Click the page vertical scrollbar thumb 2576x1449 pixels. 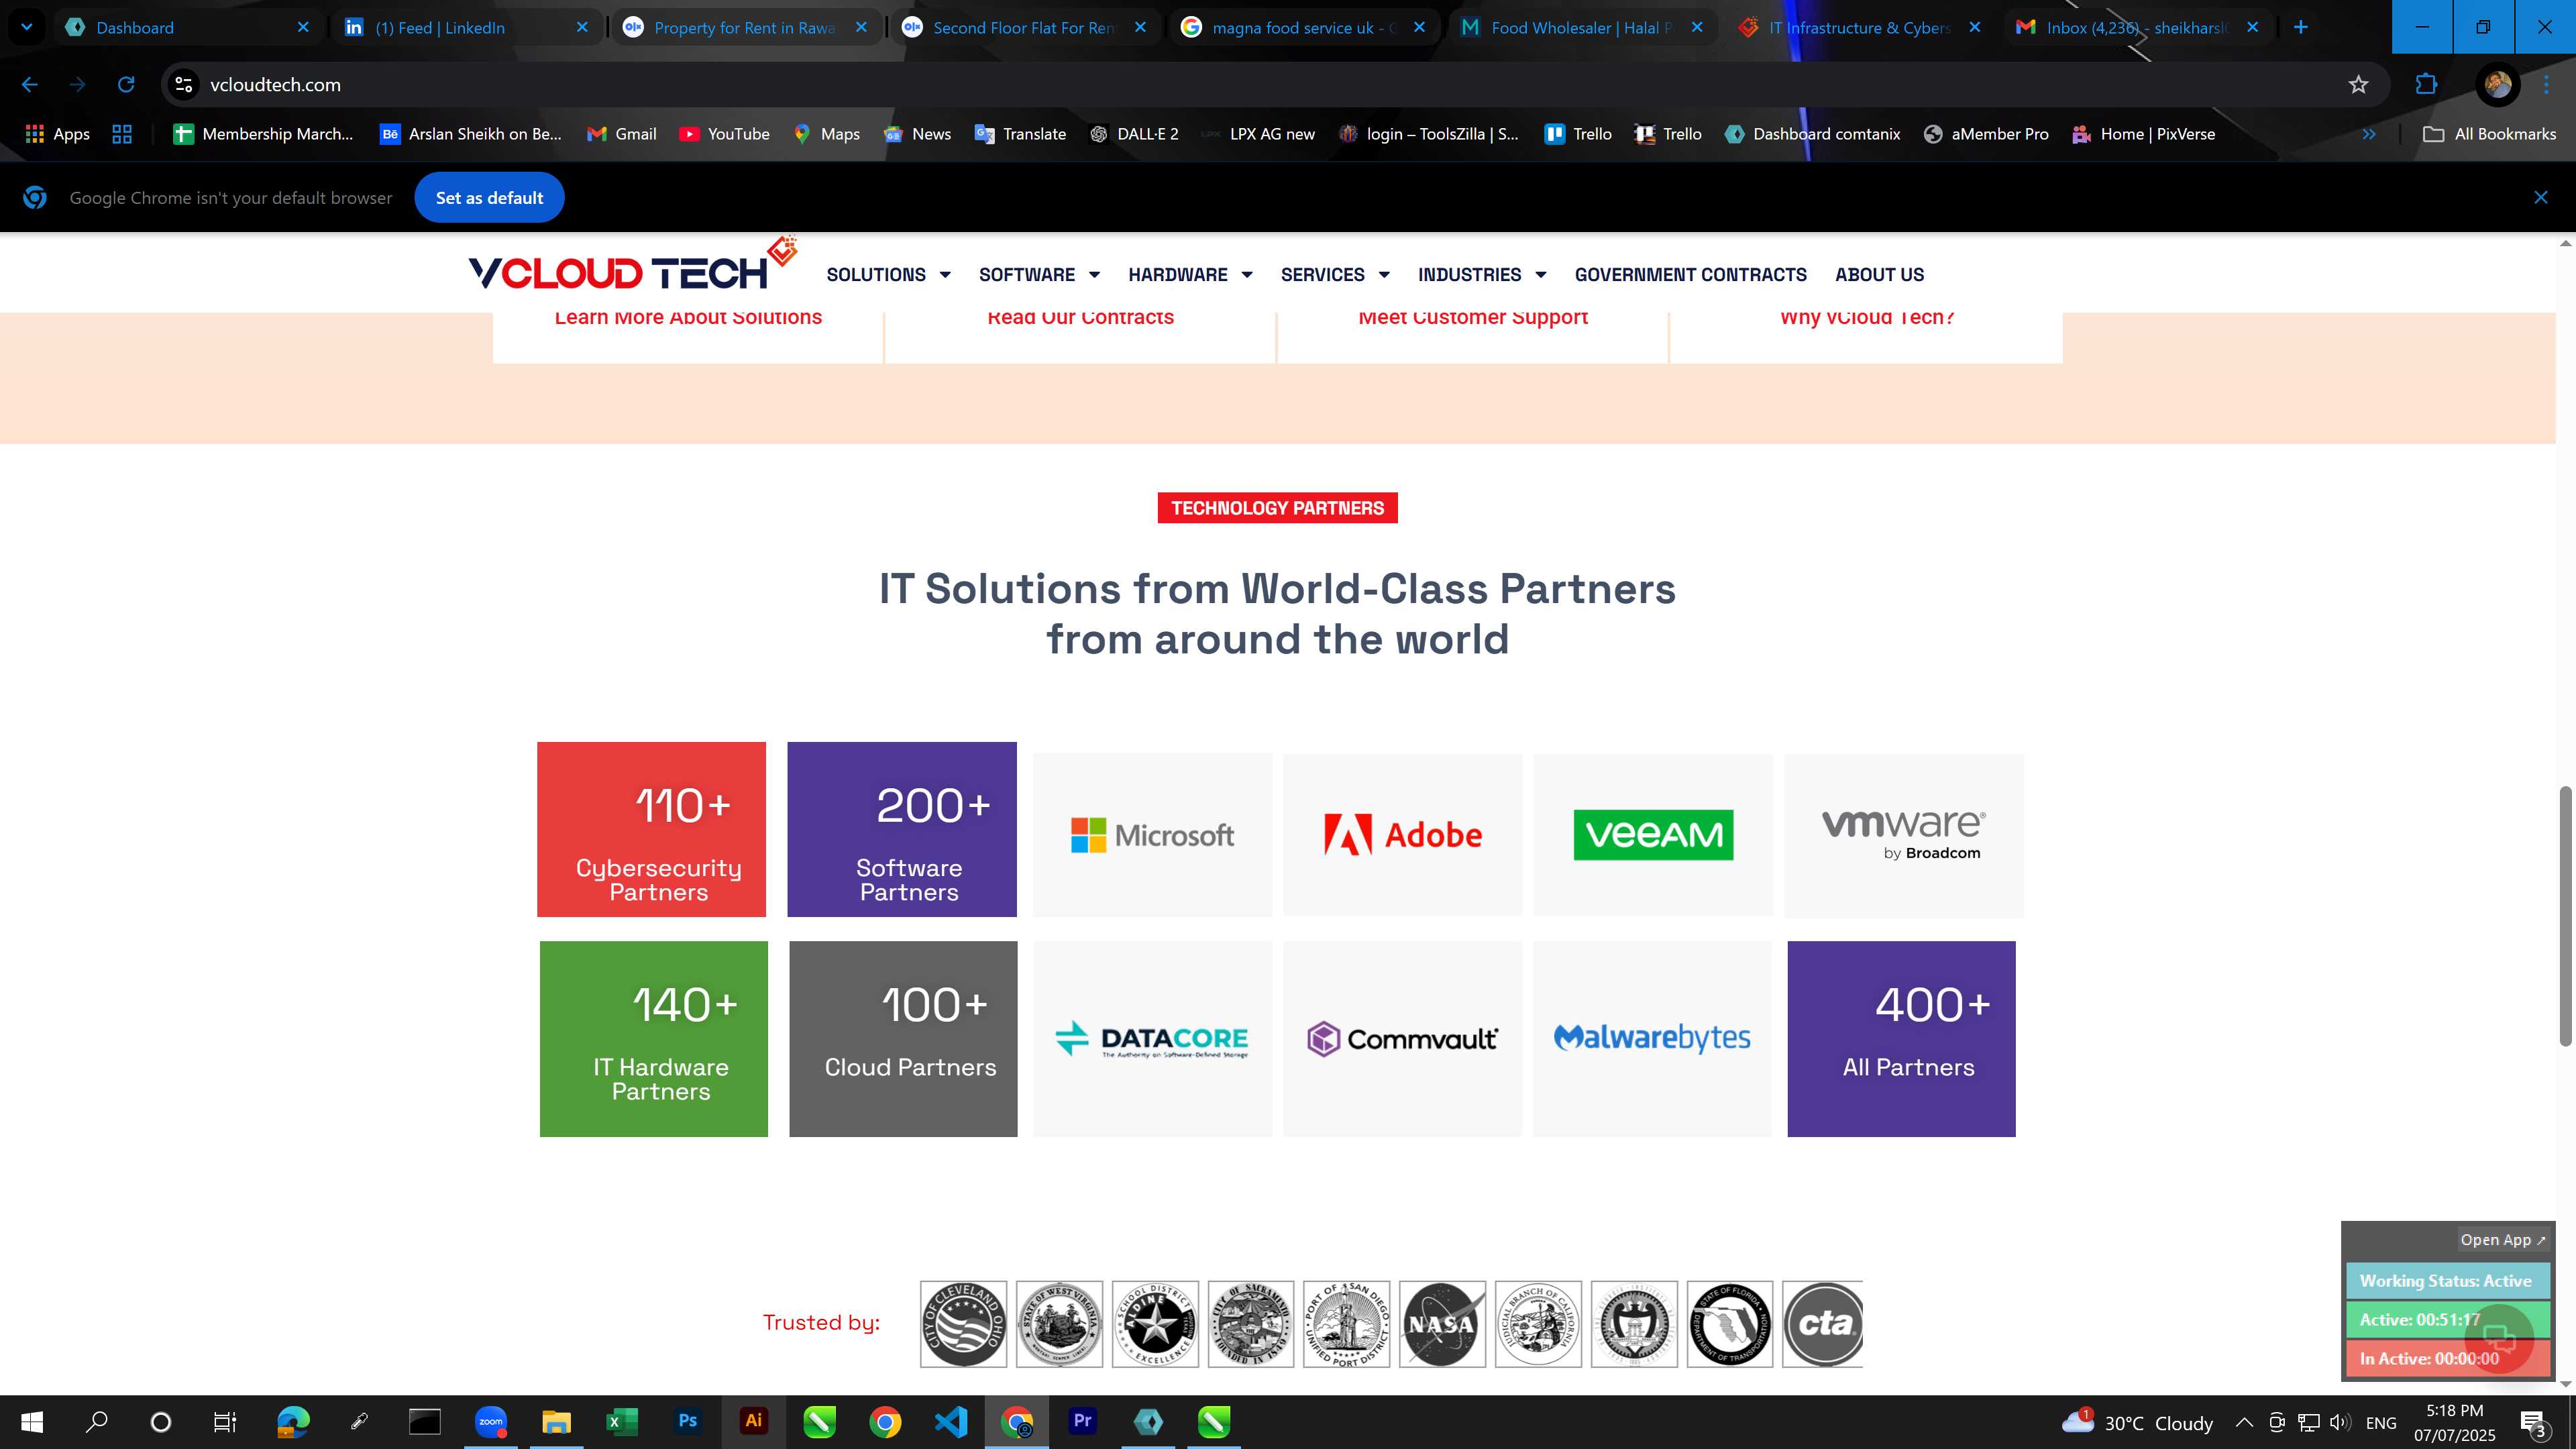[2565, 917]
